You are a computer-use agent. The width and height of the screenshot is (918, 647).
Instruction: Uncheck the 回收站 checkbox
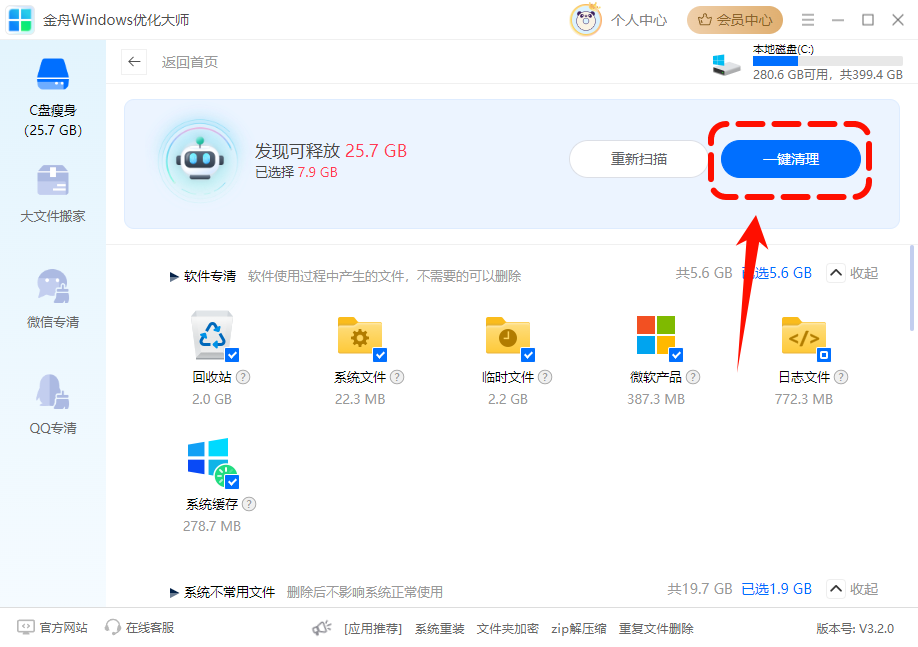tap(232, 355)
